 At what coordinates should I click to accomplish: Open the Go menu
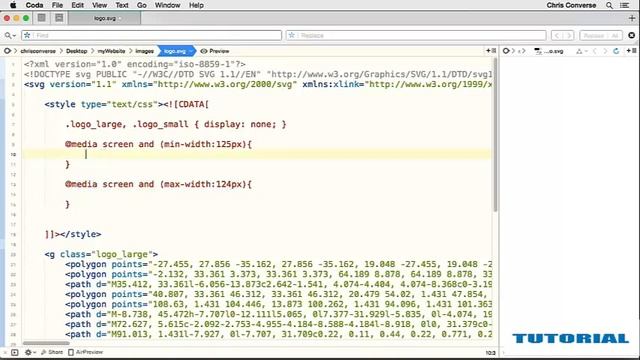[x=142, y=5]
